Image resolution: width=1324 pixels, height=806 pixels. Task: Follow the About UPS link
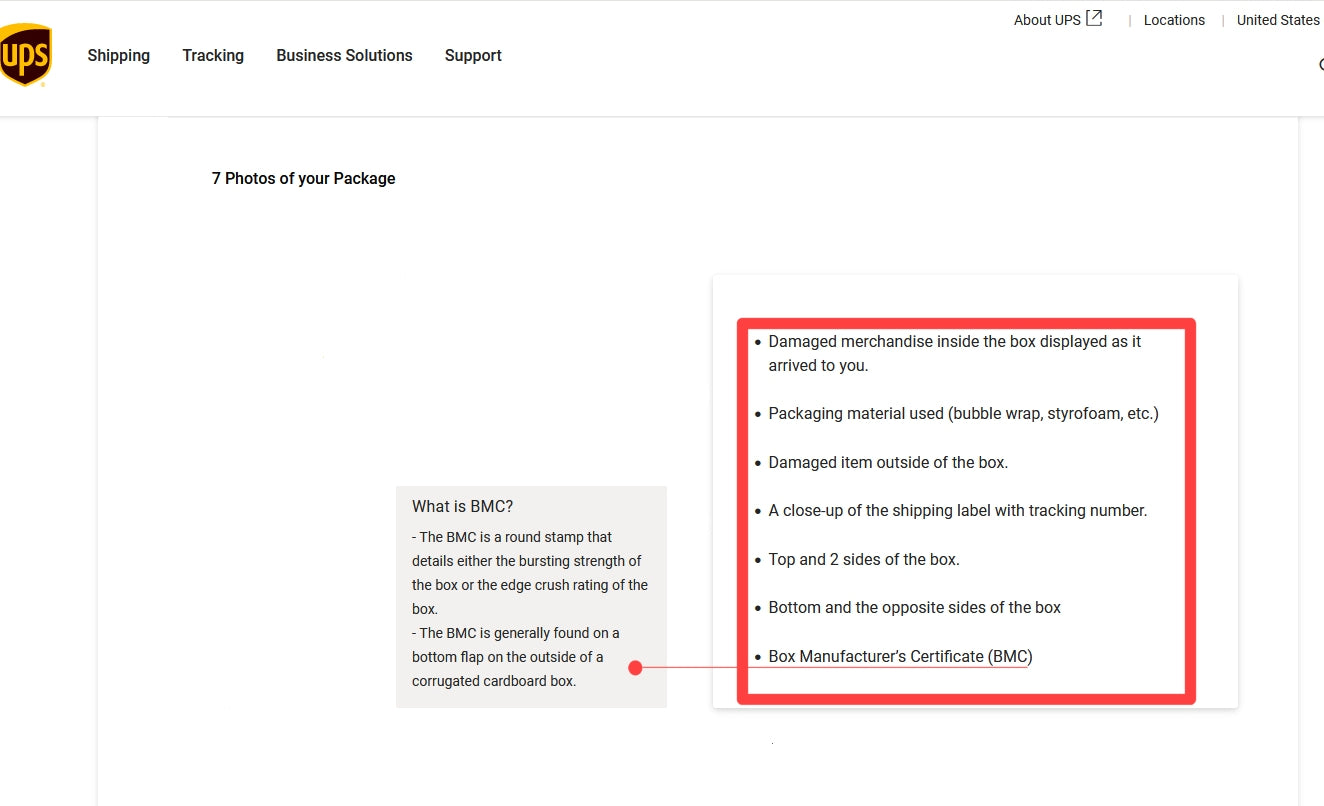click(x=1046, y=20)
